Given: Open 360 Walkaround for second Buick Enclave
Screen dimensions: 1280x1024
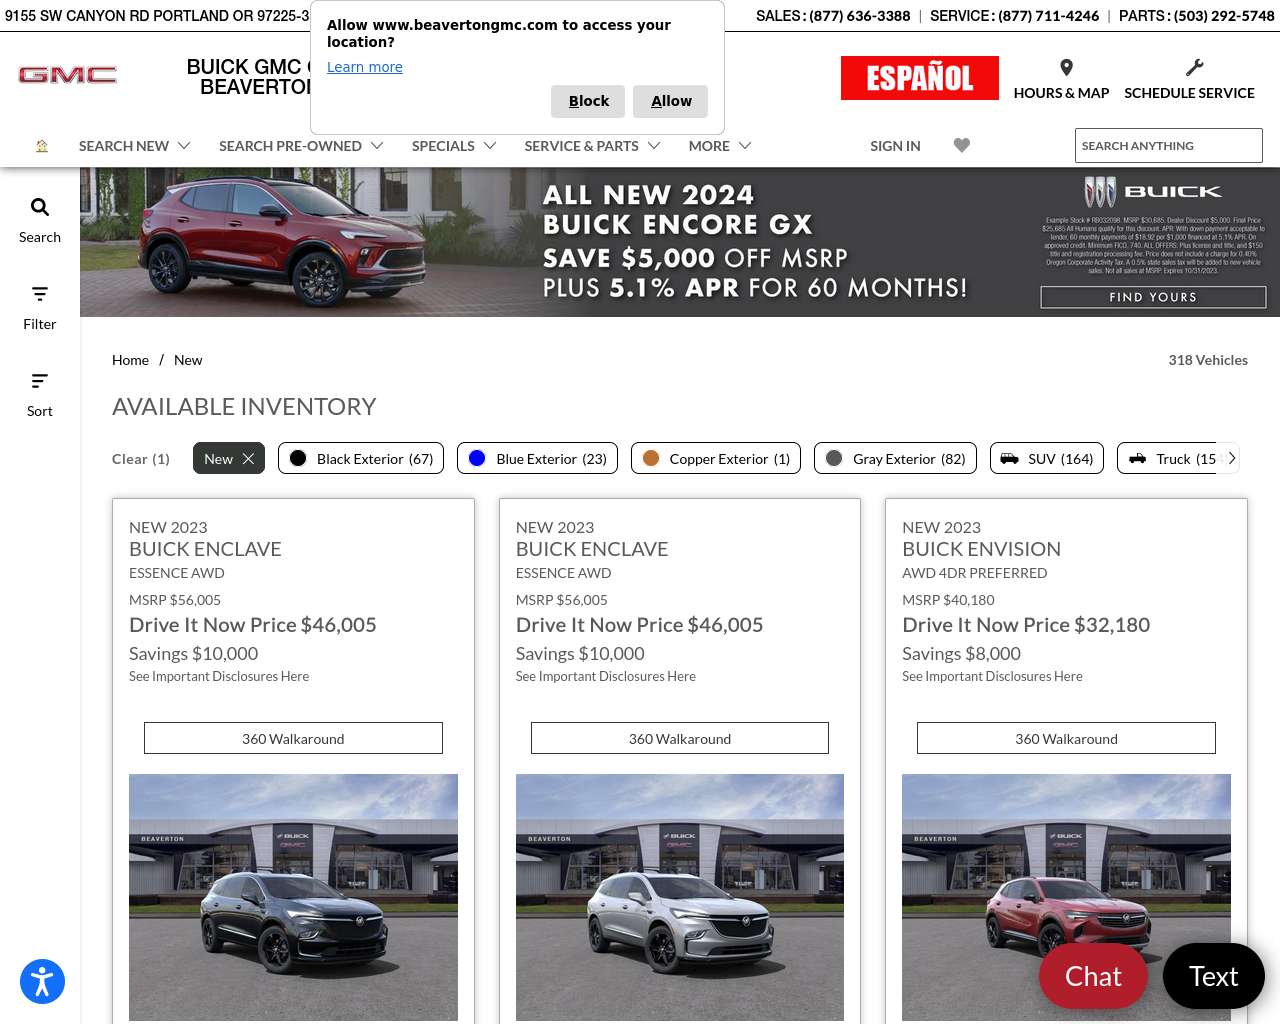Looking at the screenshot, I should pyautogui.click(x=680, y=738).
